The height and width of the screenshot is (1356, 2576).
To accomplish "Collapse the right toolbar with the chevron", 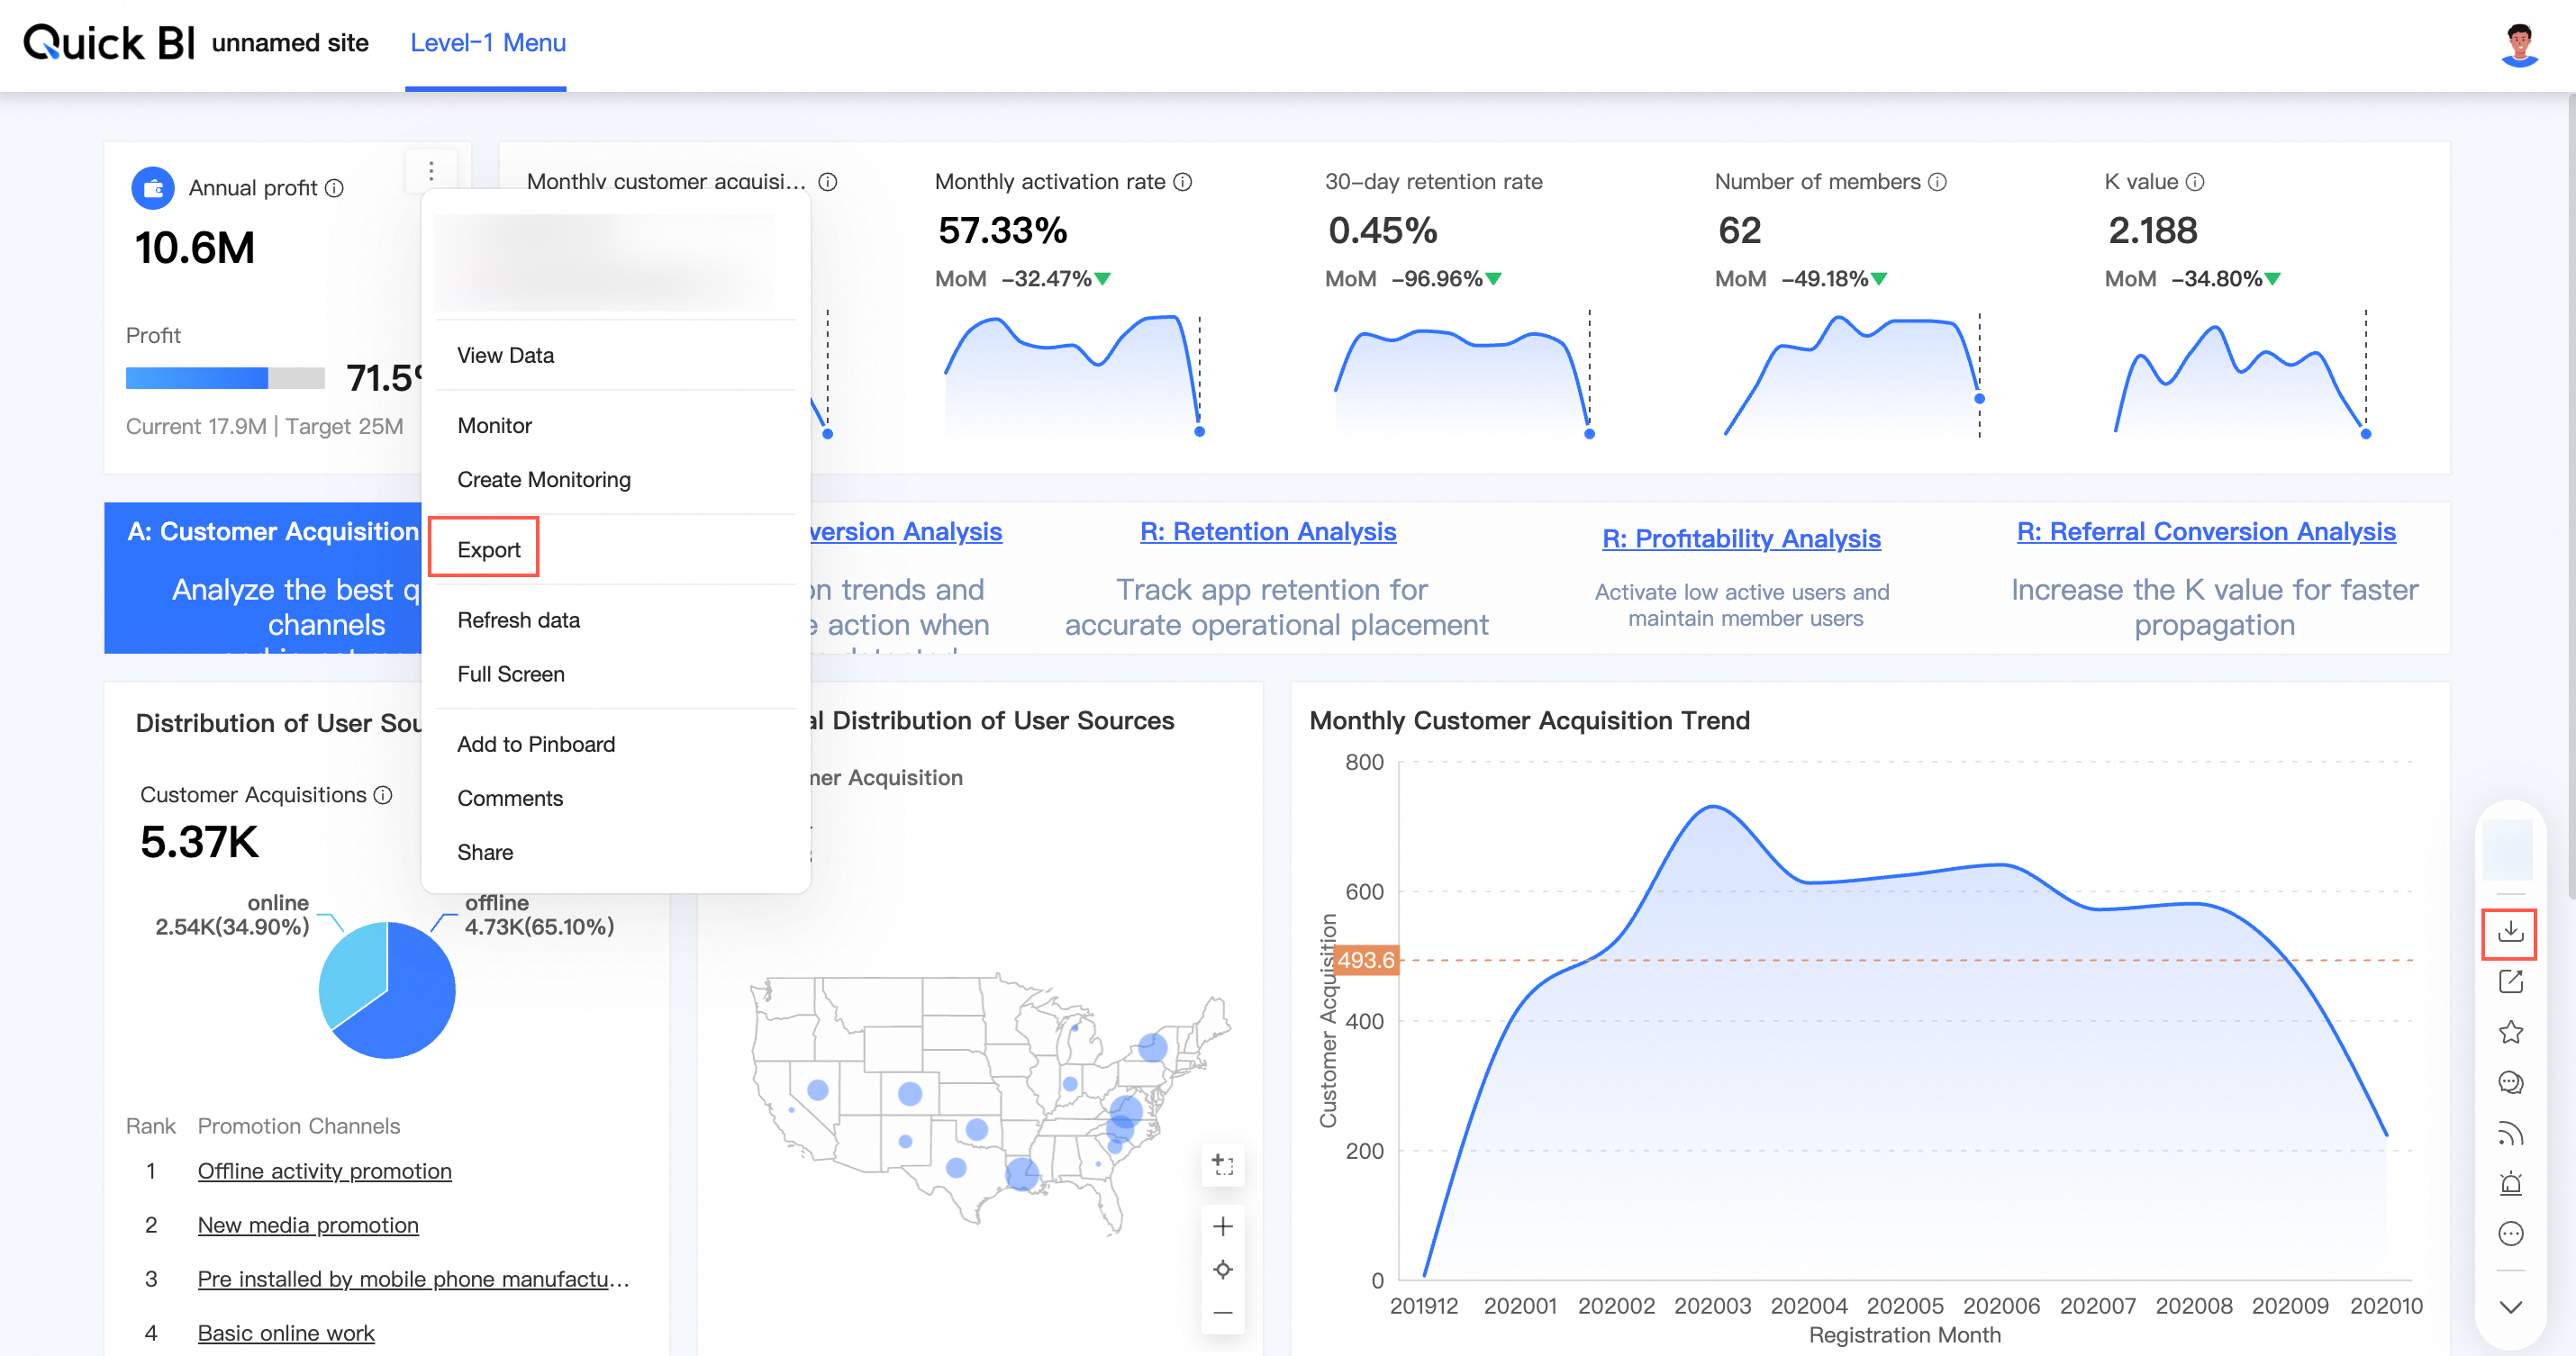I will click(x=2510, y=1307).
